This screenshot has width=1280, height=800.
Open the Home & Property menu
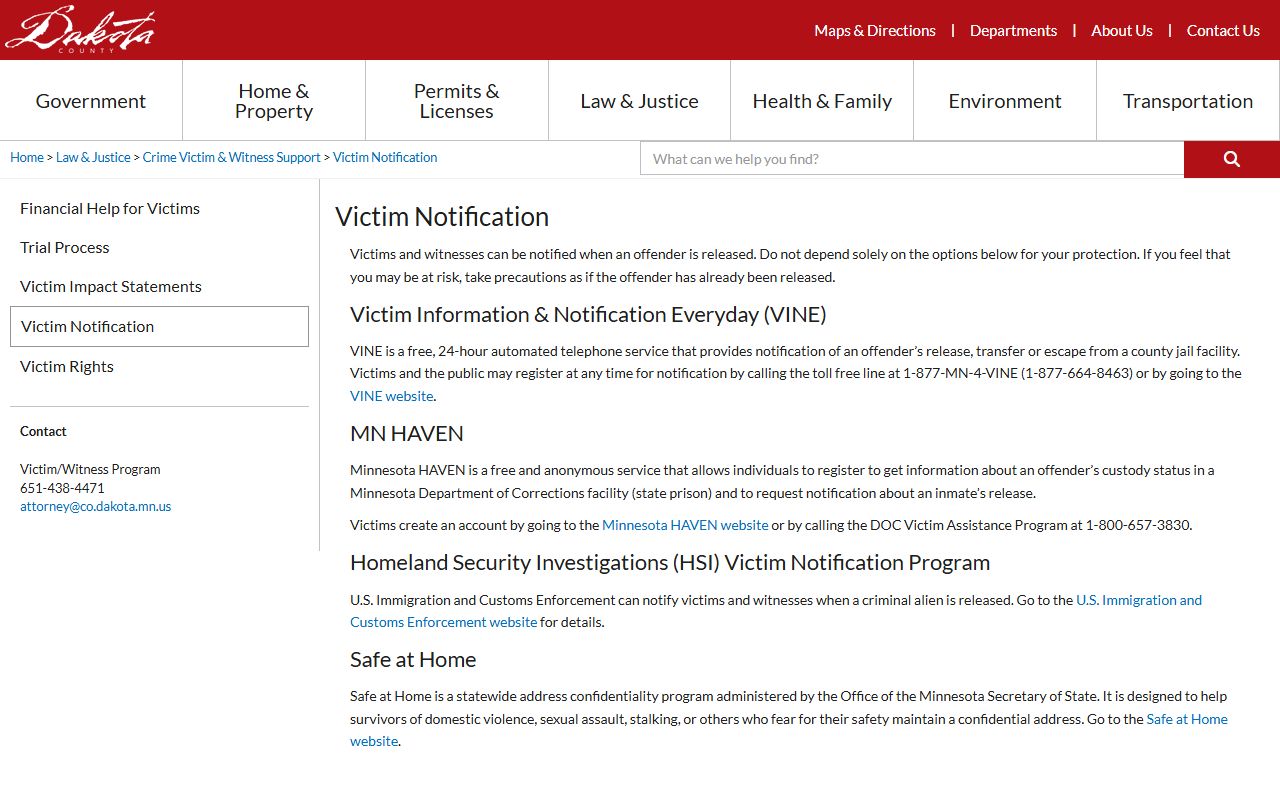click(x=274, y=101)
